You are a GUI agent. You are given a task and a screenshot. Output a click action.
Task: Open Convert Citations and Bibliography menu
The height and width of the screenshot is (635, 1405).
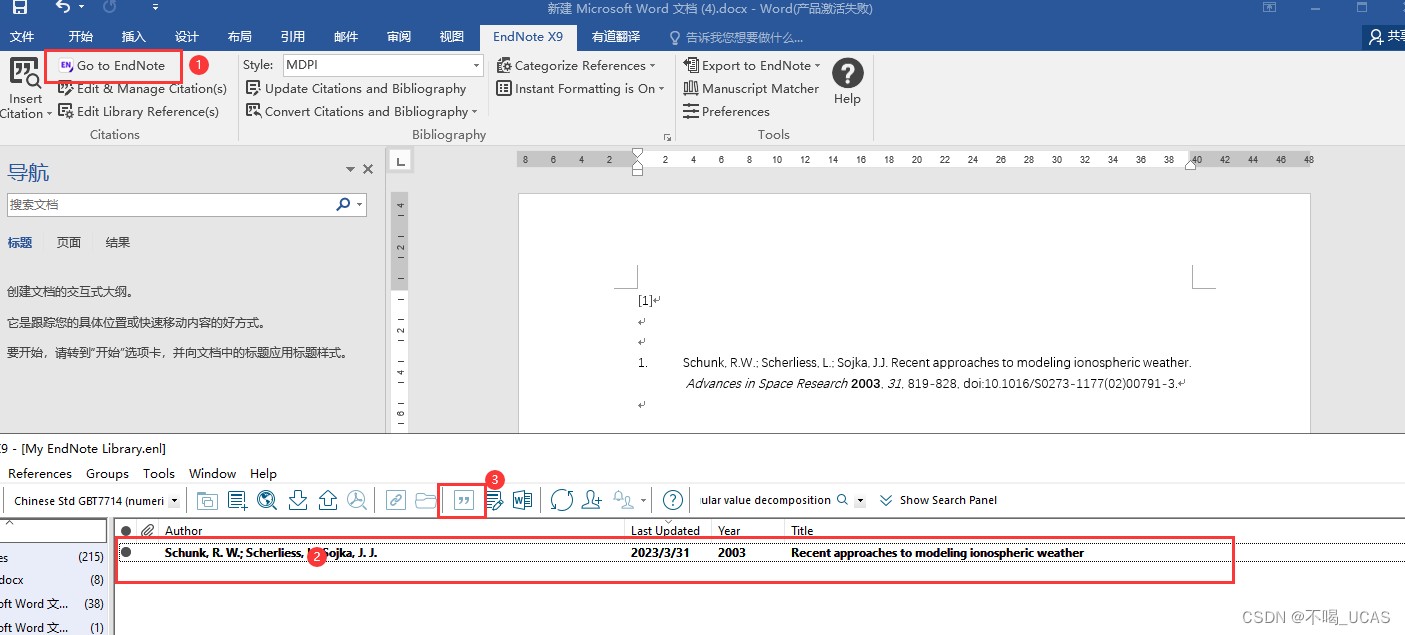362,112
